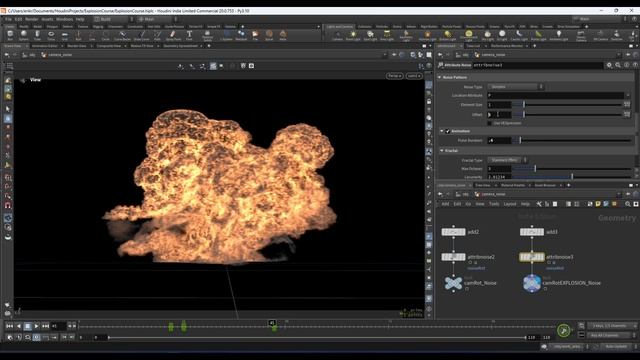Open network editor Layout menu
Viewport: 640px width, 360px height.
(x=510, y=204)
